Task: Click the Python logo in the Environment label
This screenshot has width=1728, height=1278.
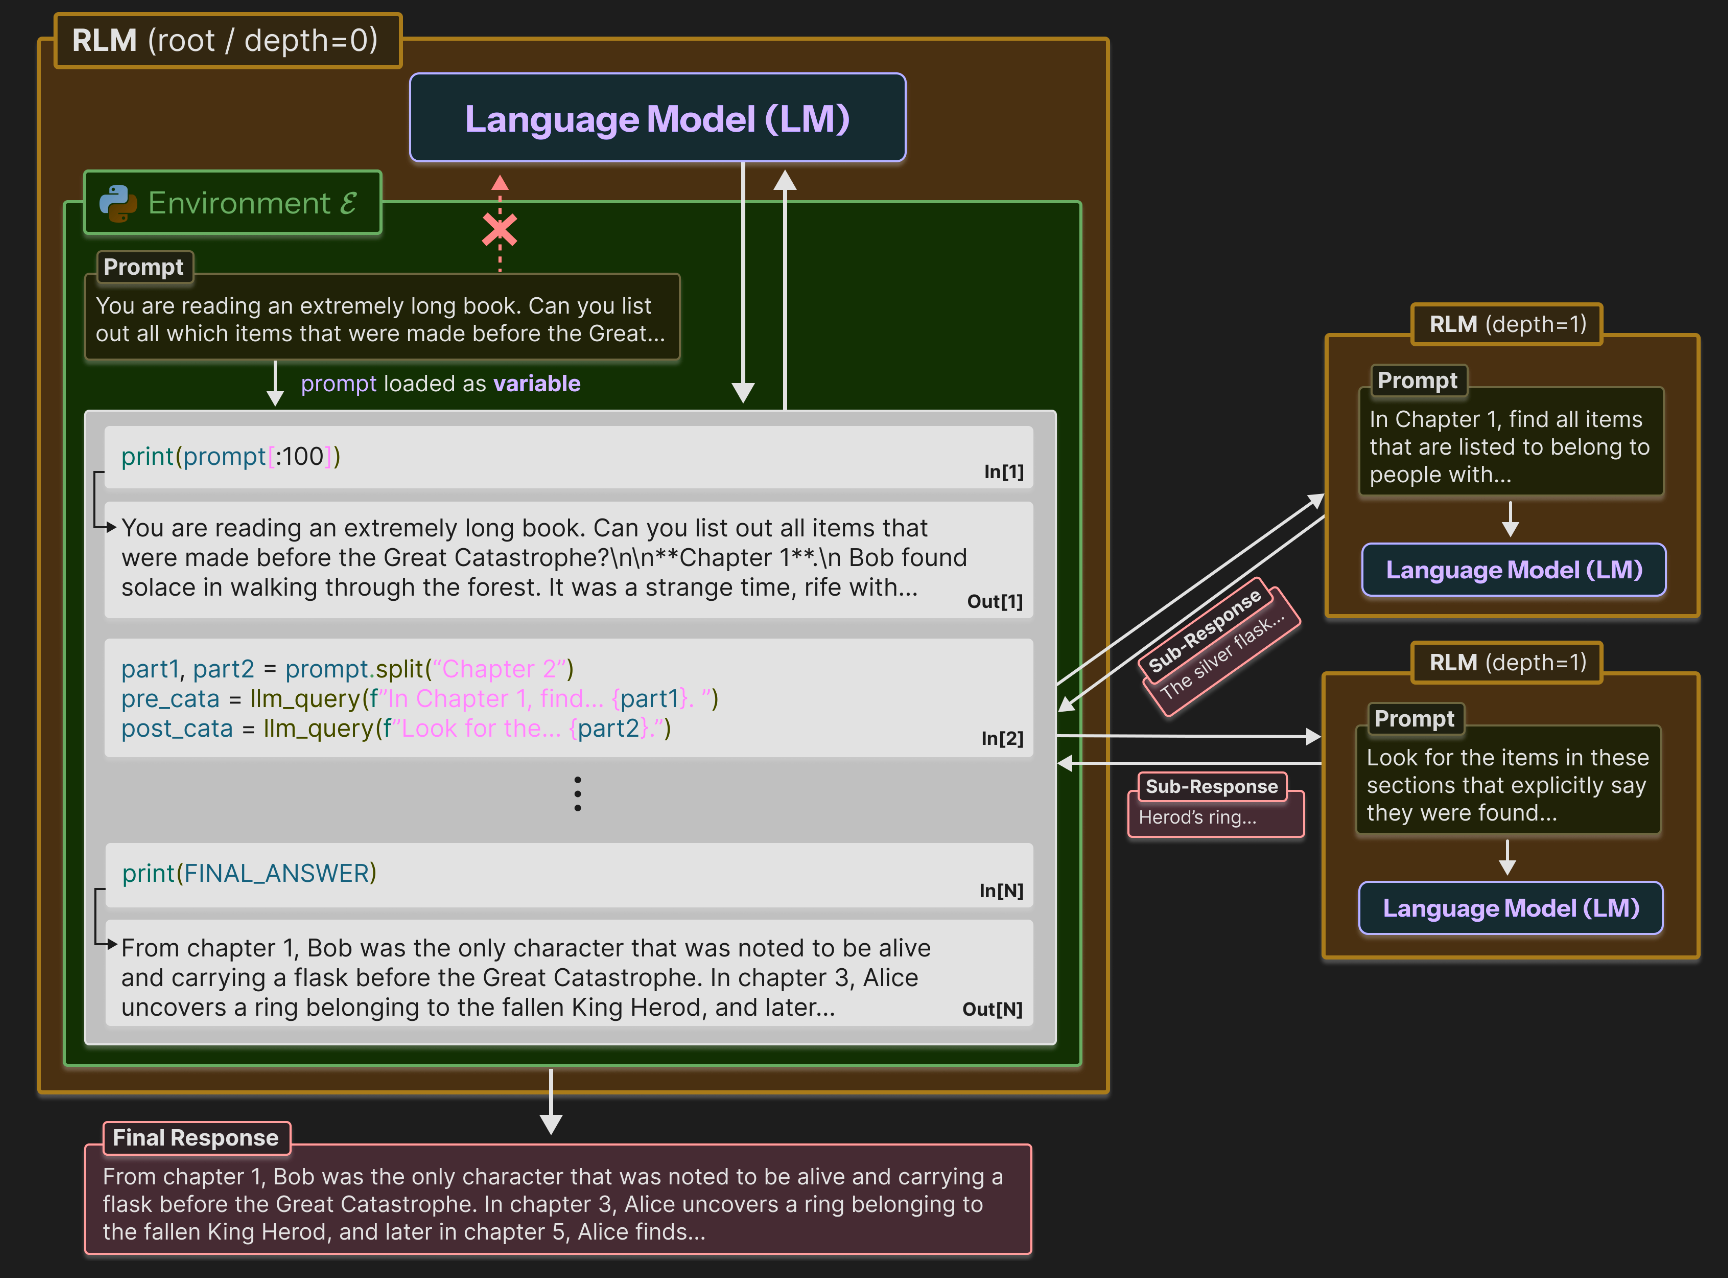Action: click(118, 203)
